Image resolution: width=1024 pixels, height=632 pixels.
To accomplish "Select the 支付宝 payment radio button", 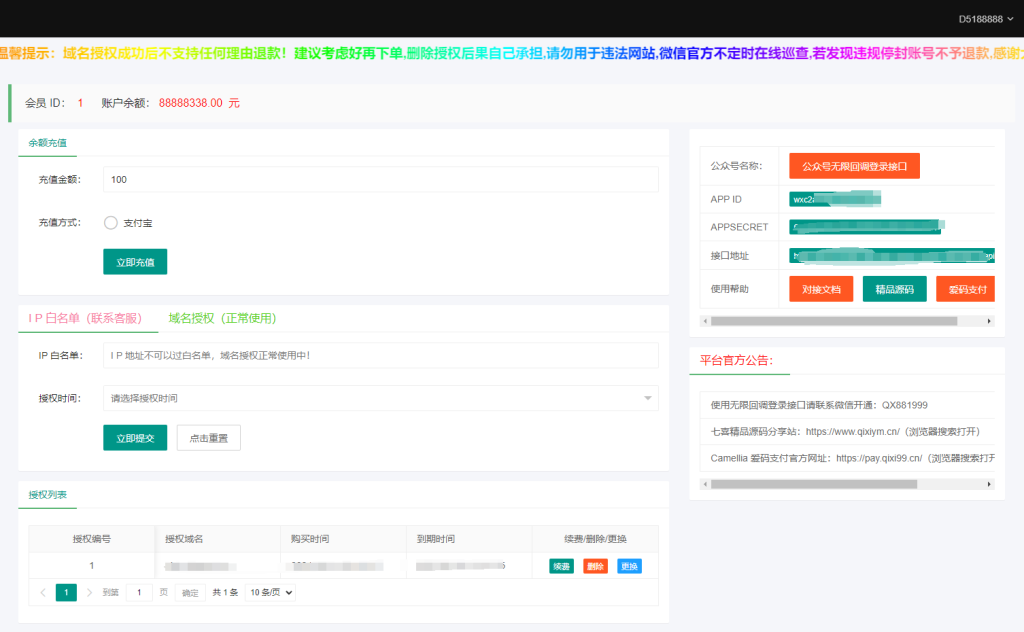I will 110,224.
